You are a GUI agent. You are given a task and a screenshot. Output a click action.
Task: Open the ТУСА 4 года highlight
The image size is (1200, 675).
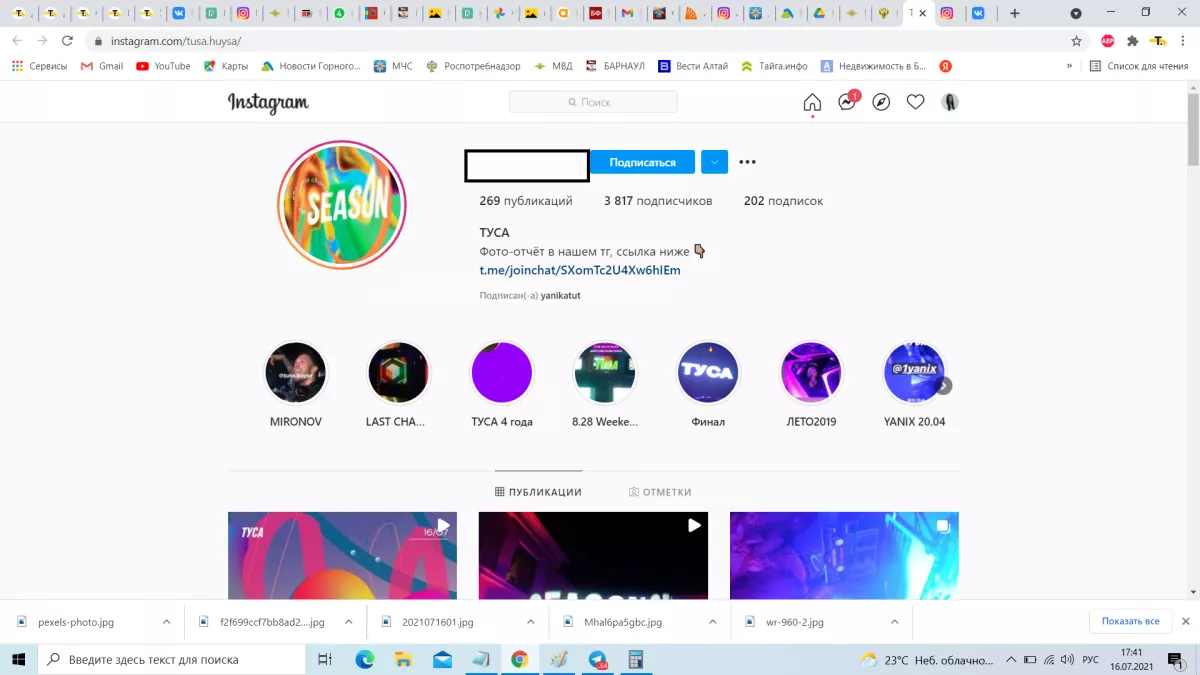[x=502, y=384]
